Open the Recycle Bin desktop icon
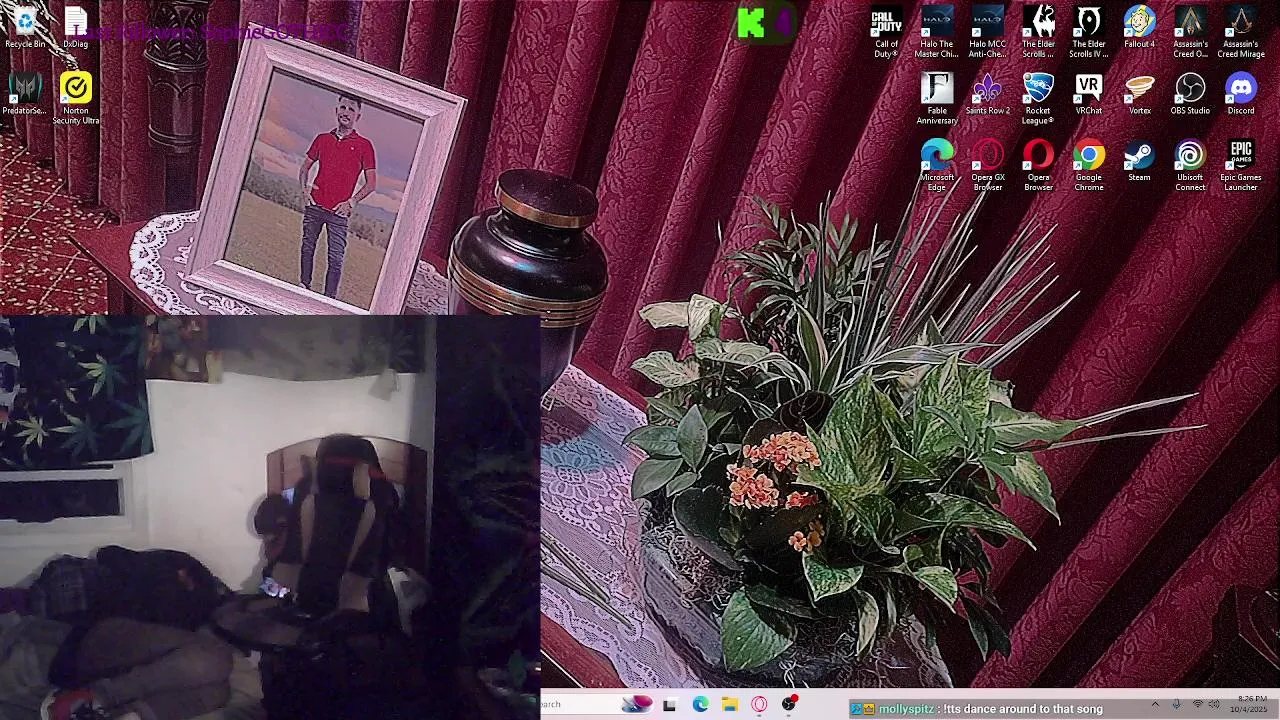Viewport: 1280px width, 720px height. (x=25, y=27)
